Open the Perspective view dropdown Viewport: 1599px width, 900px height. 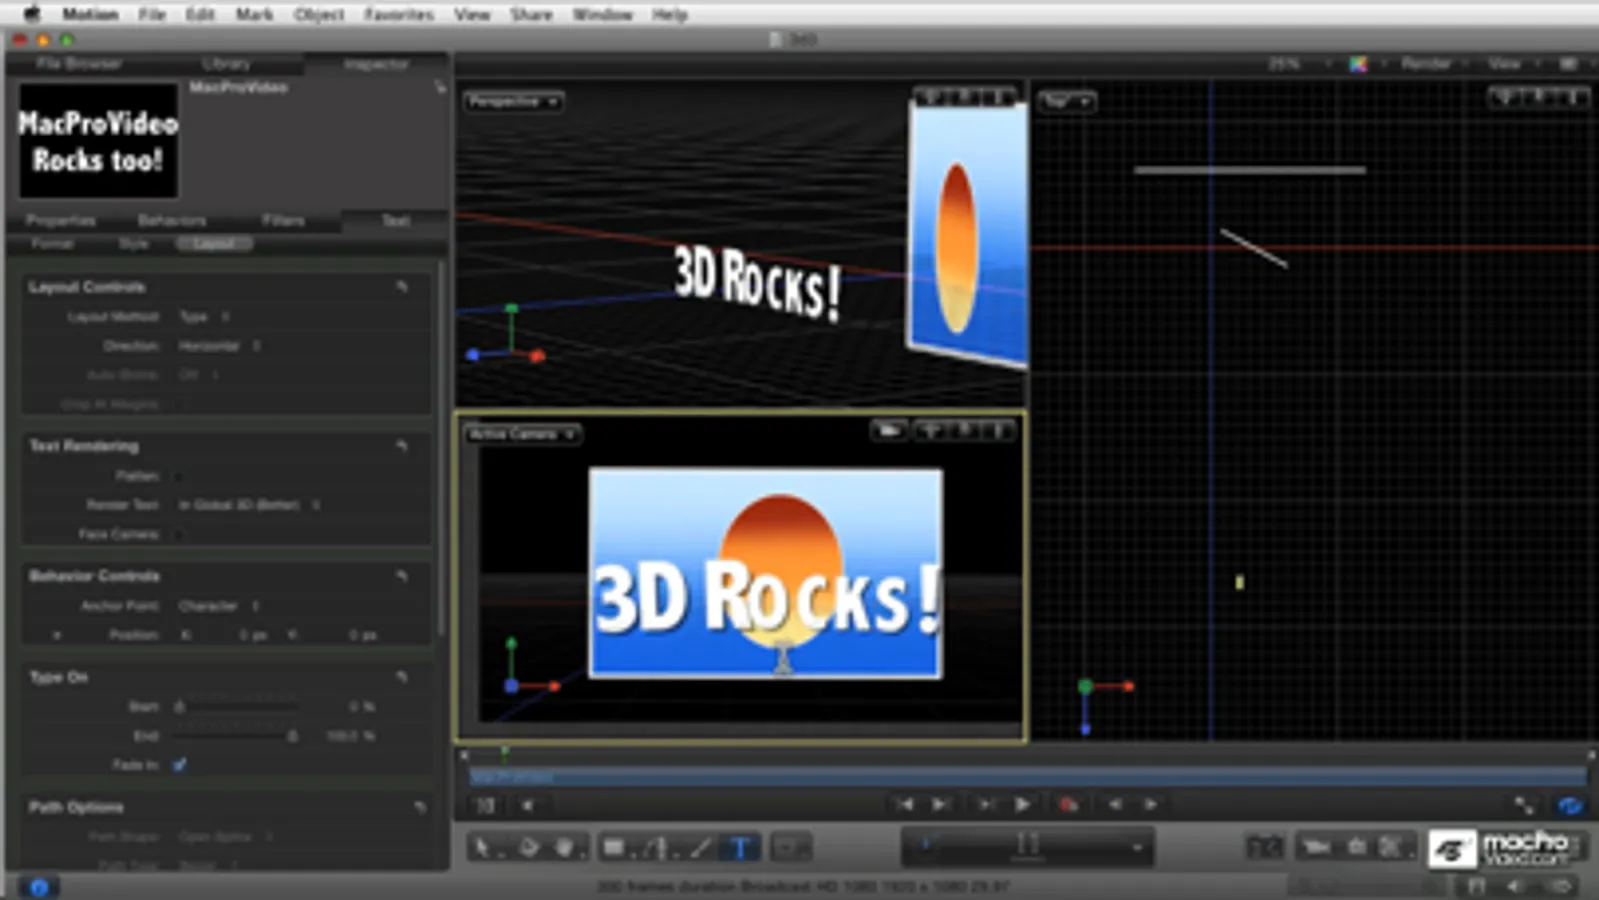tap(513, 101)
